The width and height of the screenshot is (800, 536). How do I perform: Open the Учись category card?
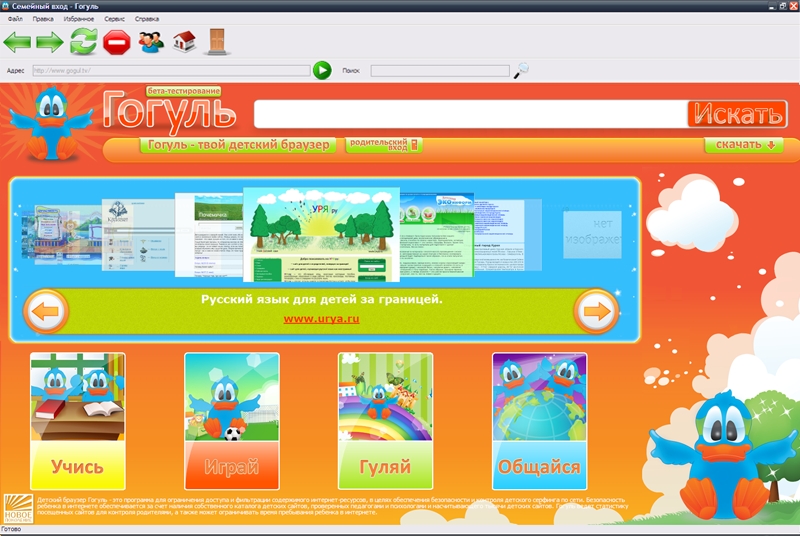pyautogui.click(x=78, y=421)
